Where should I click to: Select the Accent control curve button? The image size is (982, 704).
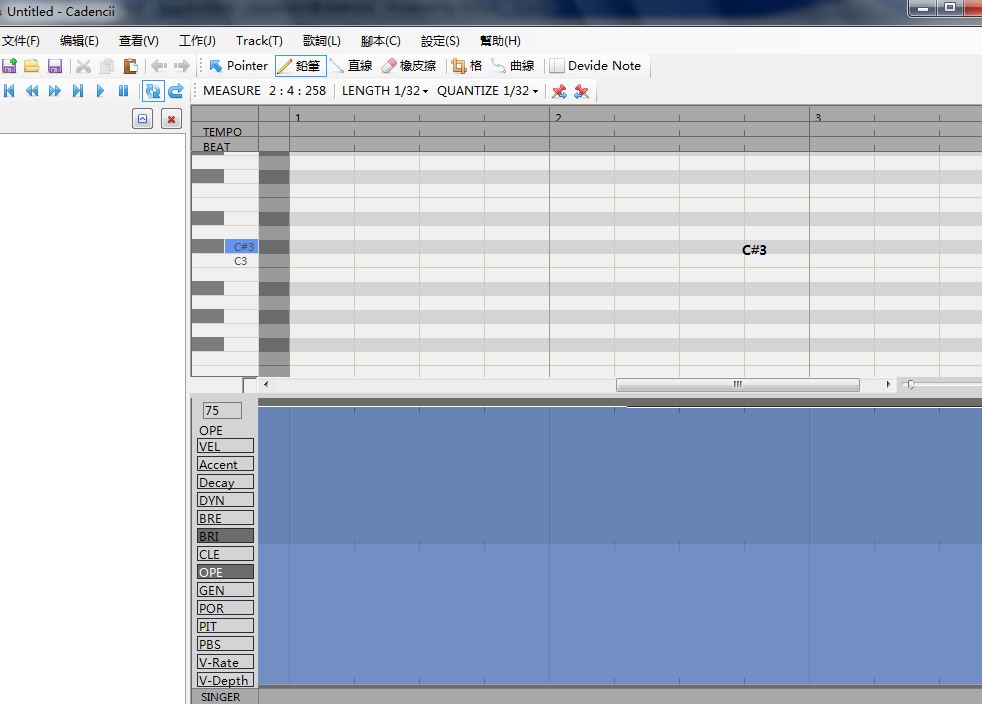click(x=225, y=464)
